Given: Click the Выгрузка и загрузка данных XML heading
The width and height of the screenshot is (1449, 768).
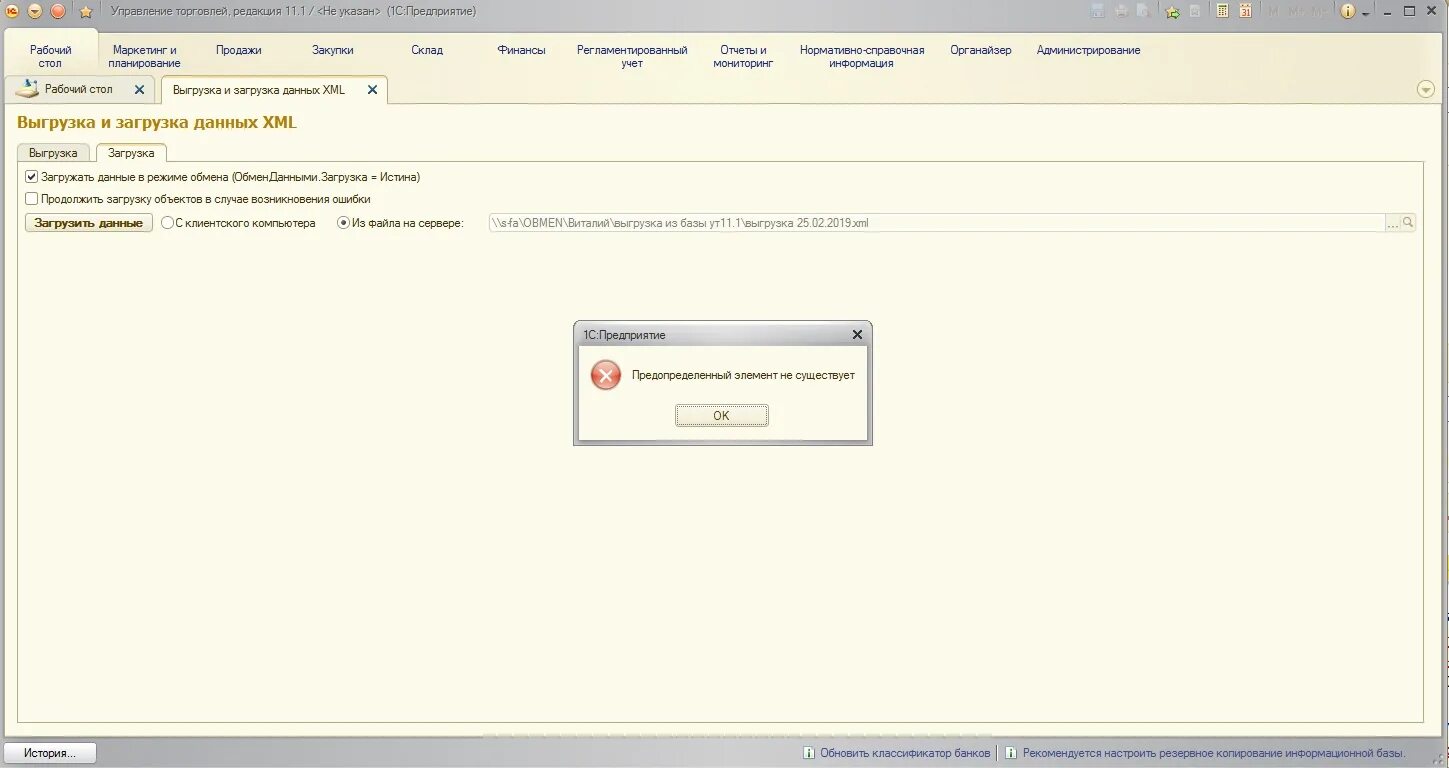Looking at the screenshot, I should tap(157, 123).
